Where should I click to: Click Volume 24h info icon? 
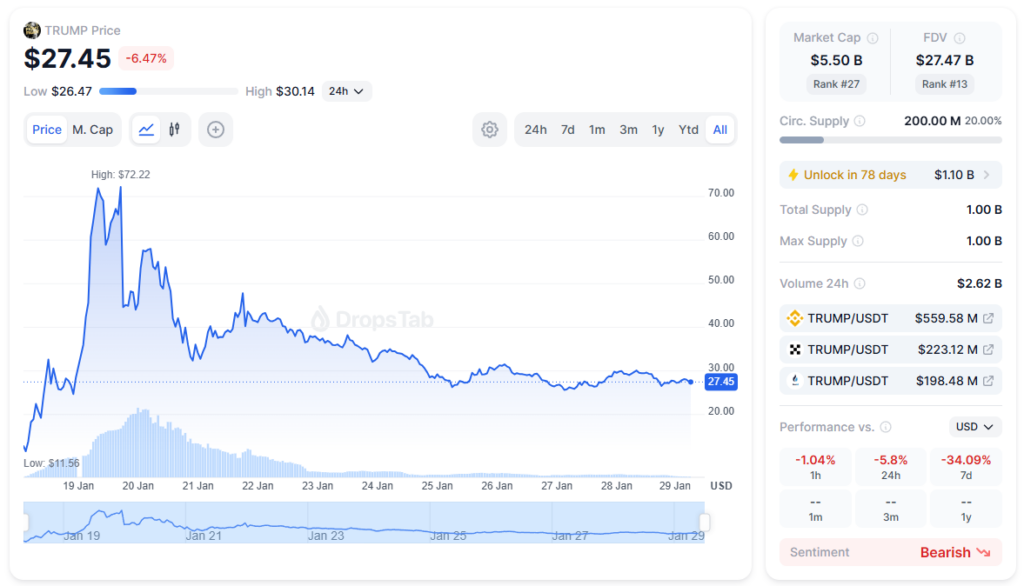click(859, 284)
